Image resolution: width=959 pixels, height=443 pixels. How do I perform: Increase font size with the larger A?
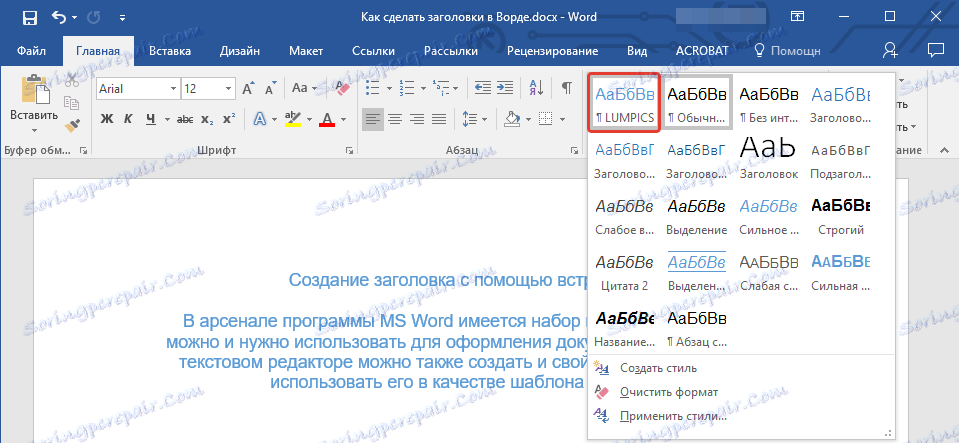(248, 89)
